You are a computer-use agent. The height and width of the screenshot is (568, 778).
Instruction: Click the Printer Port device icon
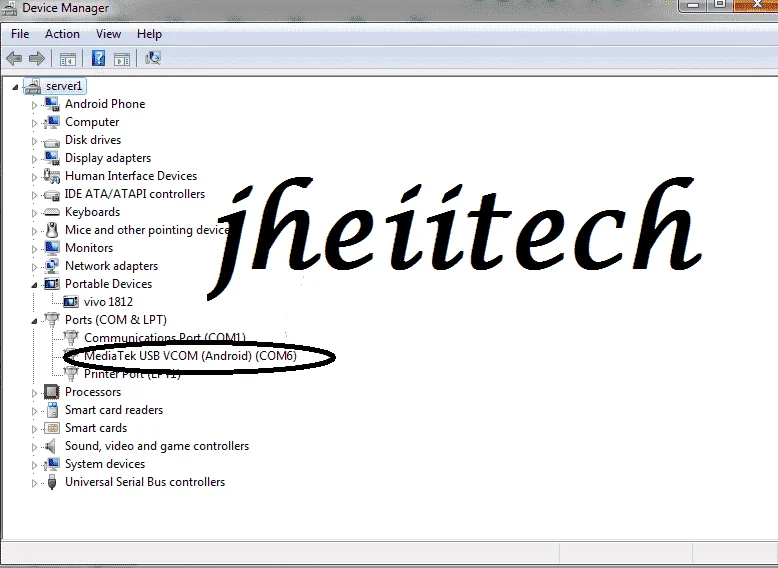(x=71, y=374)
